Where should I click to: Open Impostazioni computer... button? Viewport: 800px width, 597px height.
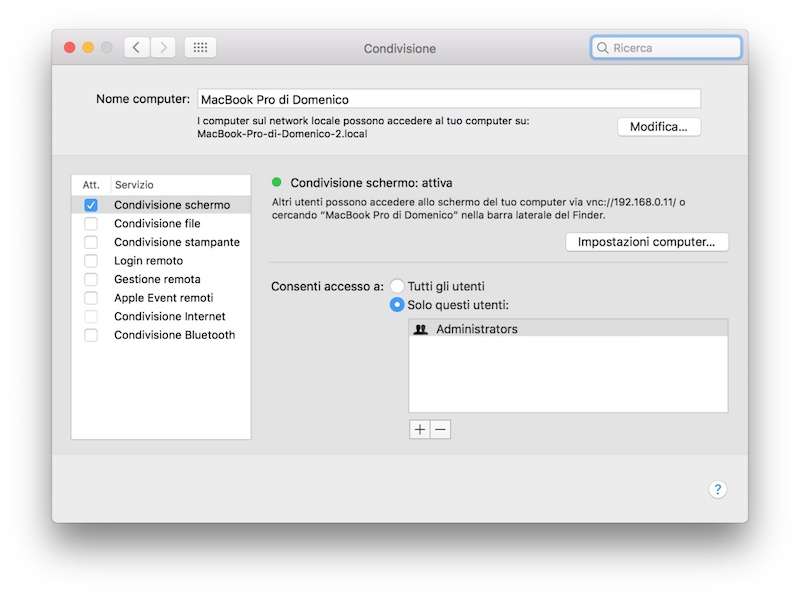point(646,242)
